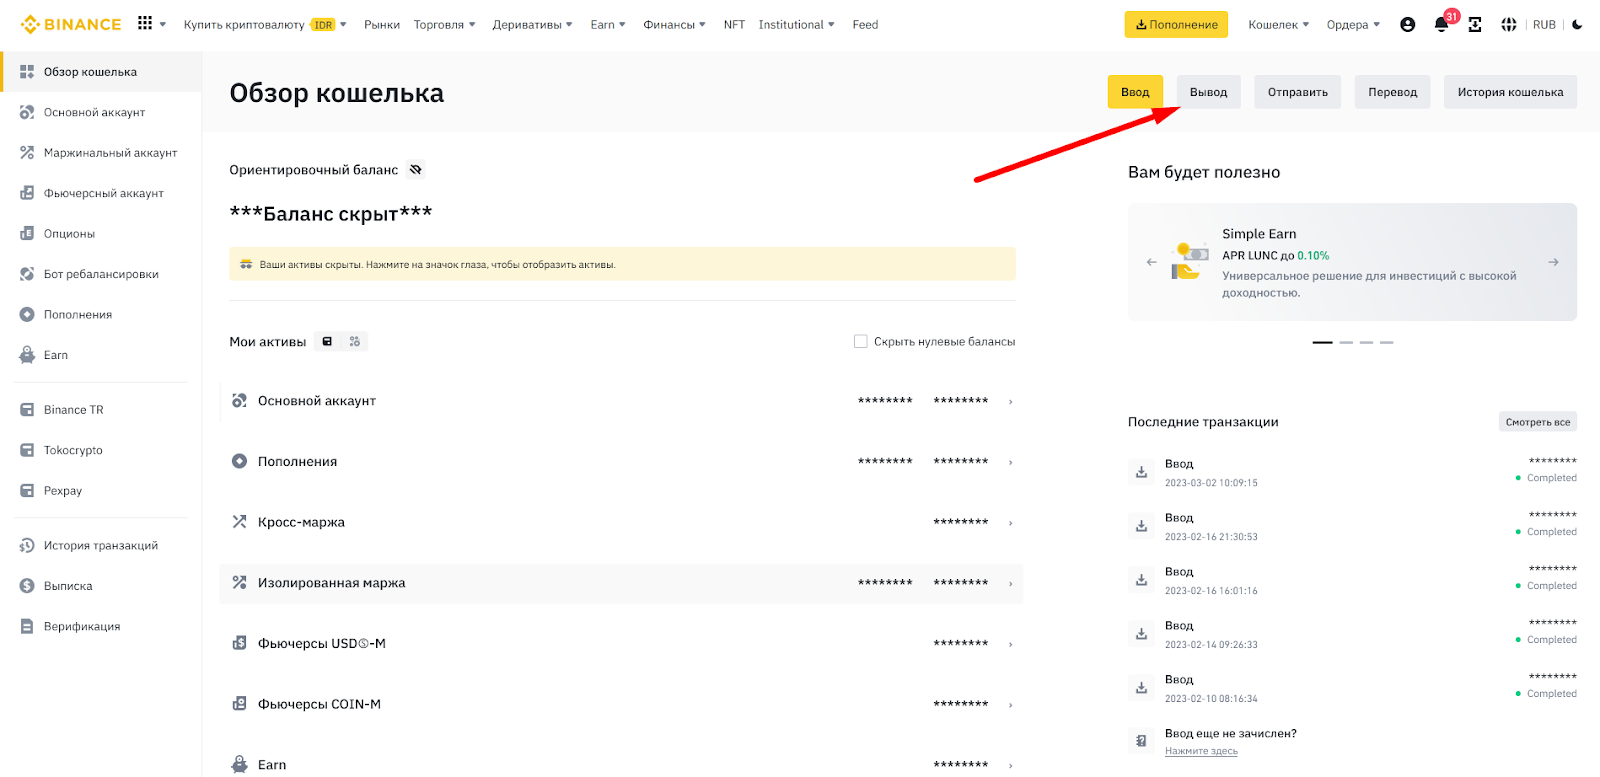Click the yellow Deposit top-up button
The width and height of the screenshot is (1600, 777).
pos(1176,25)
